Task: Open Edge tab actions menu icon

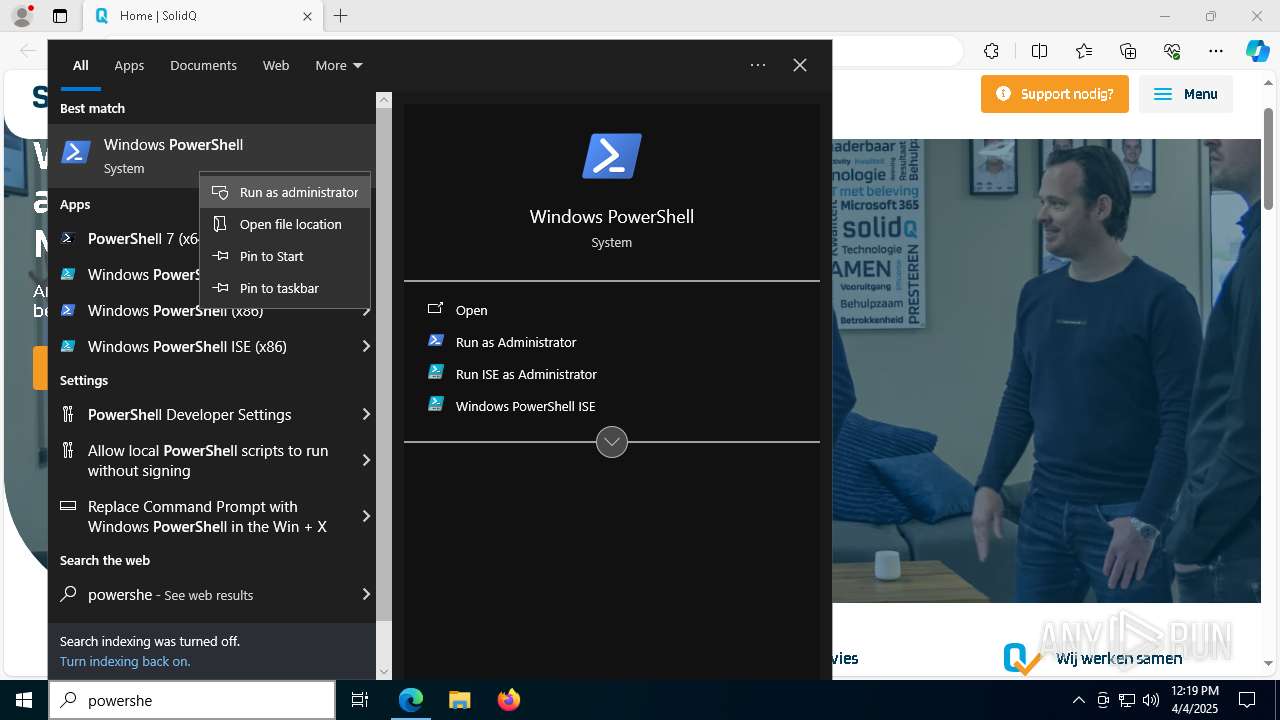Action: [x=60, y=16]
